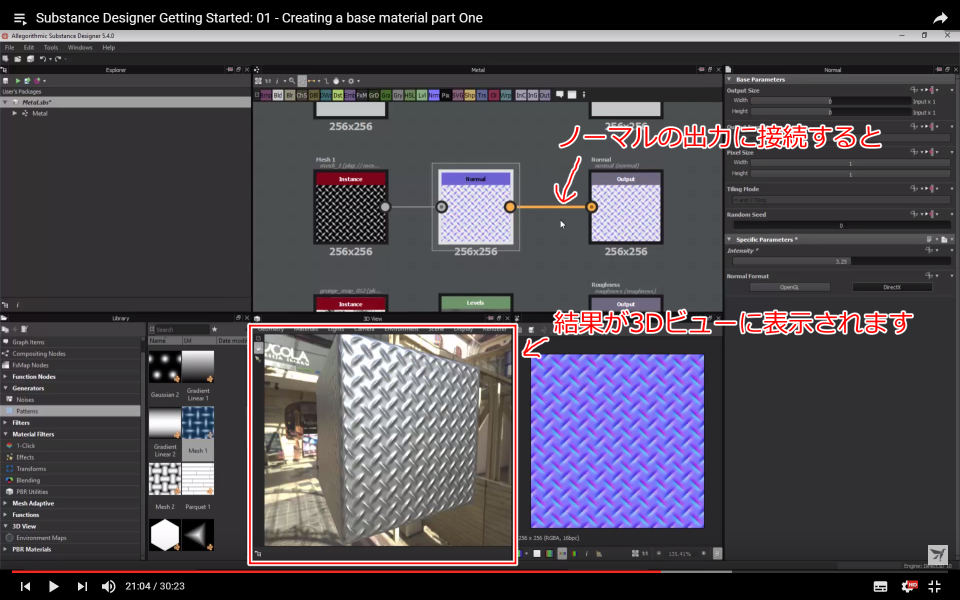Click the undo arrow in main toolbar
Image resolution: width=960 pixels, height=600 pixels.
point(43,59)
